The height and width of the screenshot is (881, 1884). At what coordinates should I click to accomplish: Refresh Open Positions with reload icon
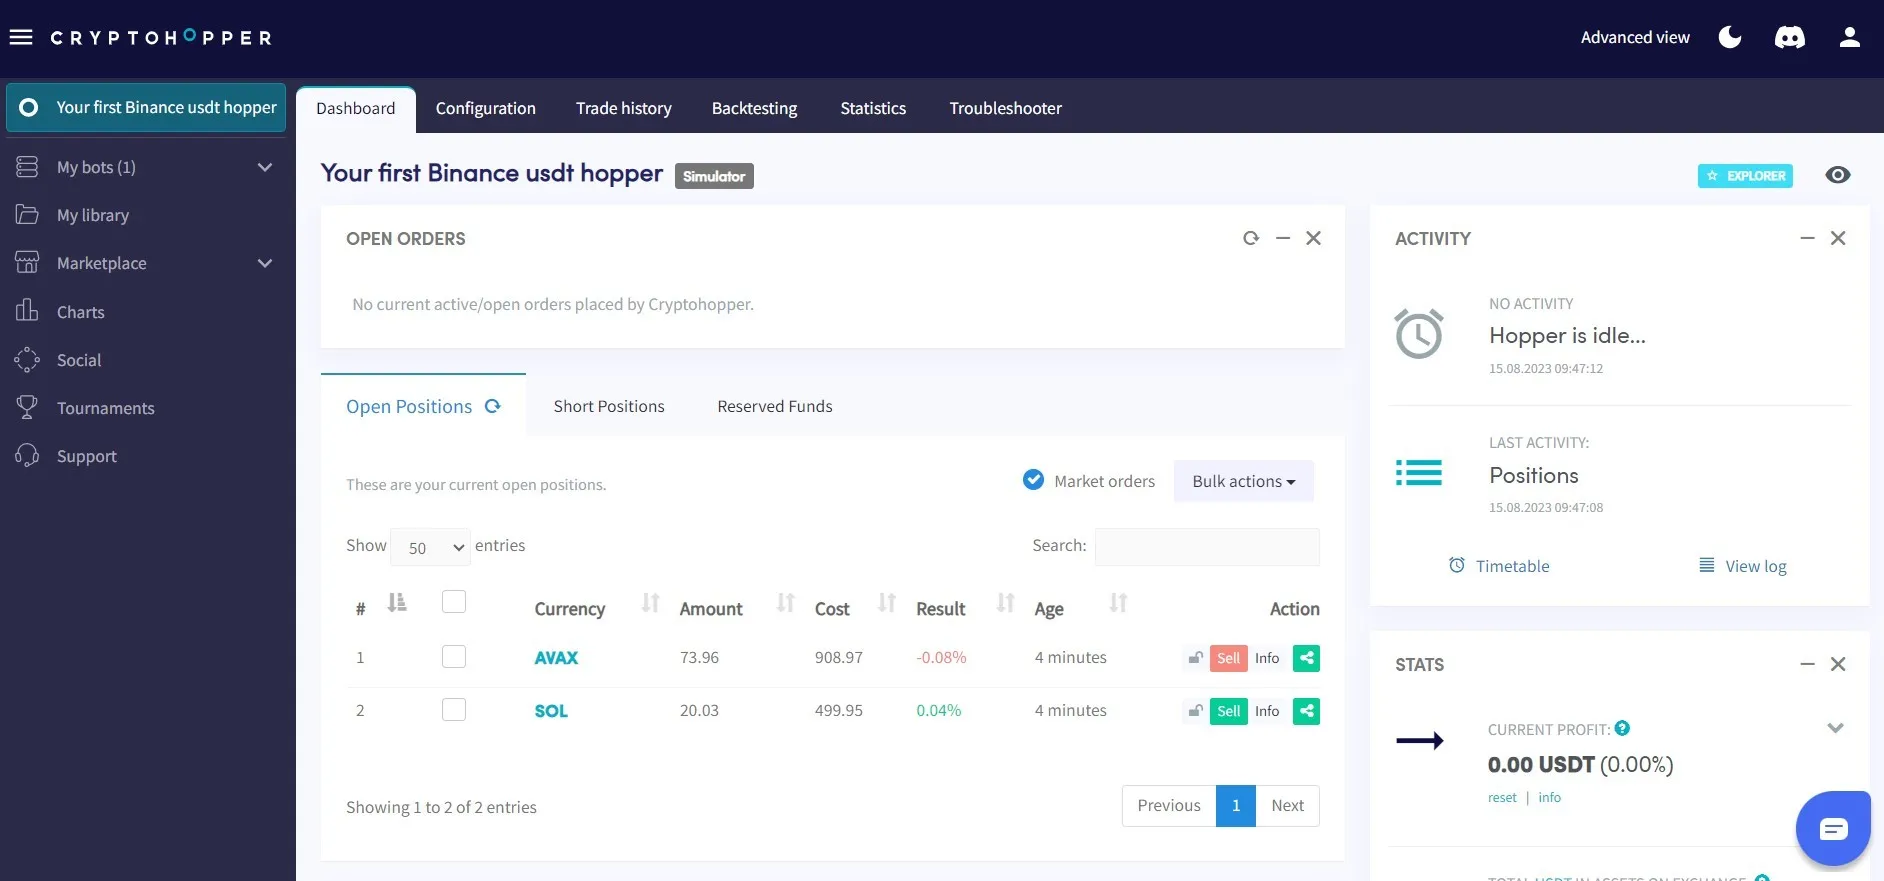click(x=492, y=406)
